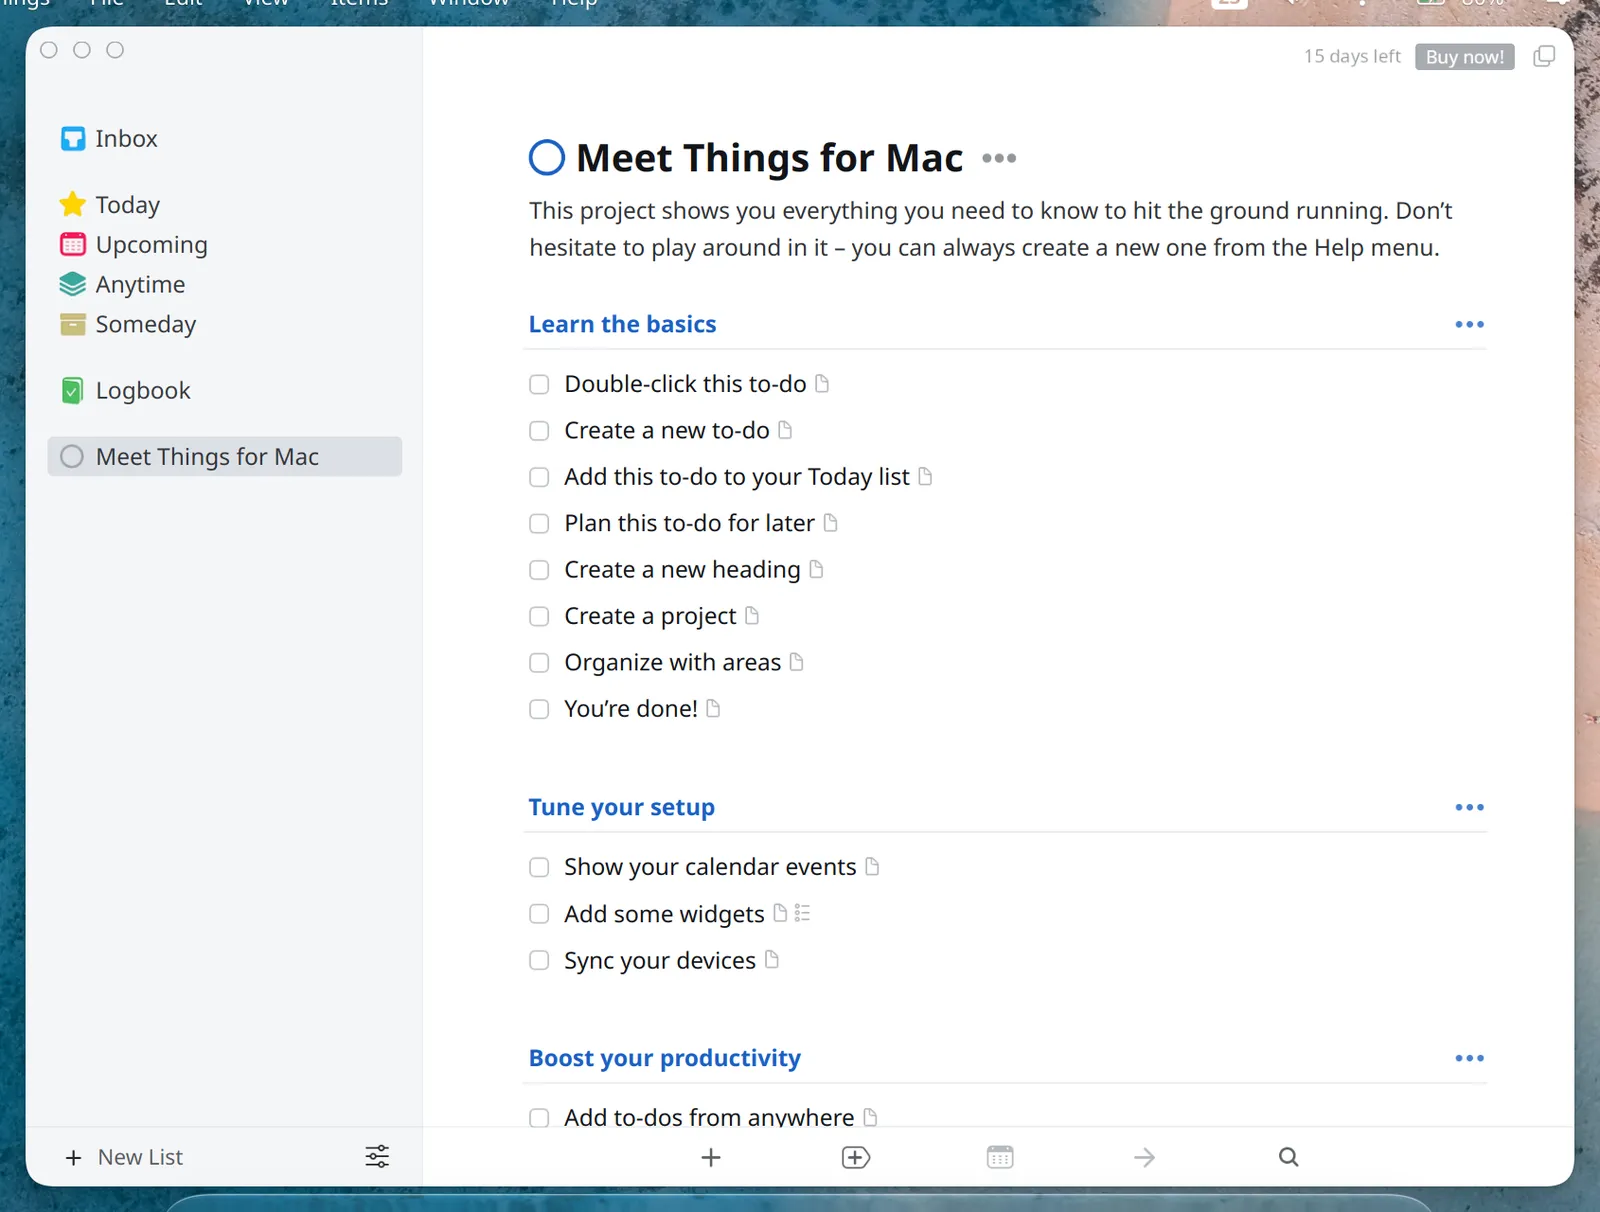This screenshot has height=1212, width=1600.
Task: Click the sidebar filter settings icon
Action: tap(377, 1157)
